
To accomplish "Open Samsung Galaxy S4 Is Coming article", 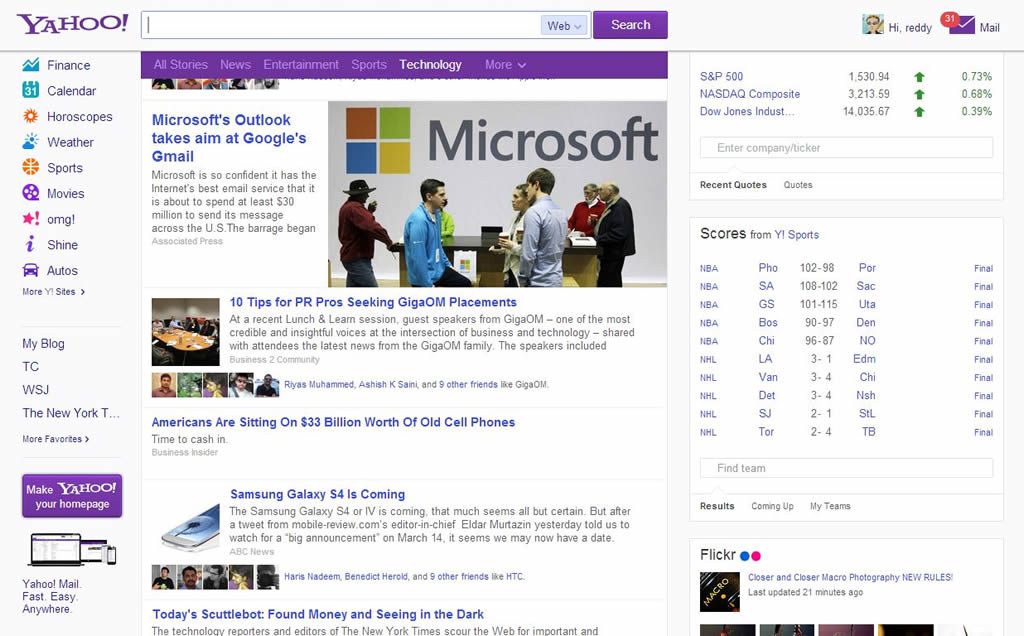I will 317,494.
